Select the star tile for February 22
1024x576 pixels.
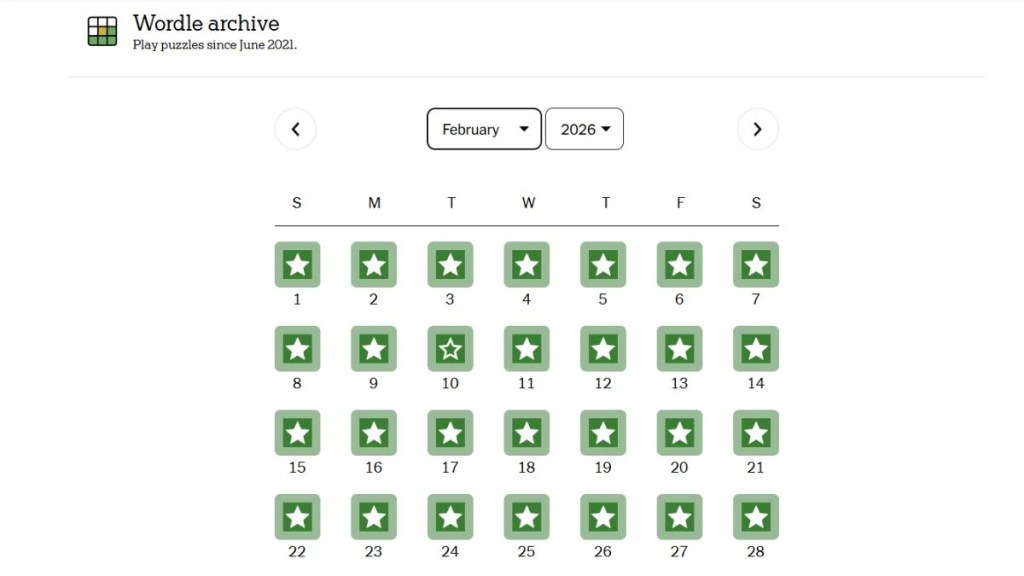[x=297, y=517]
